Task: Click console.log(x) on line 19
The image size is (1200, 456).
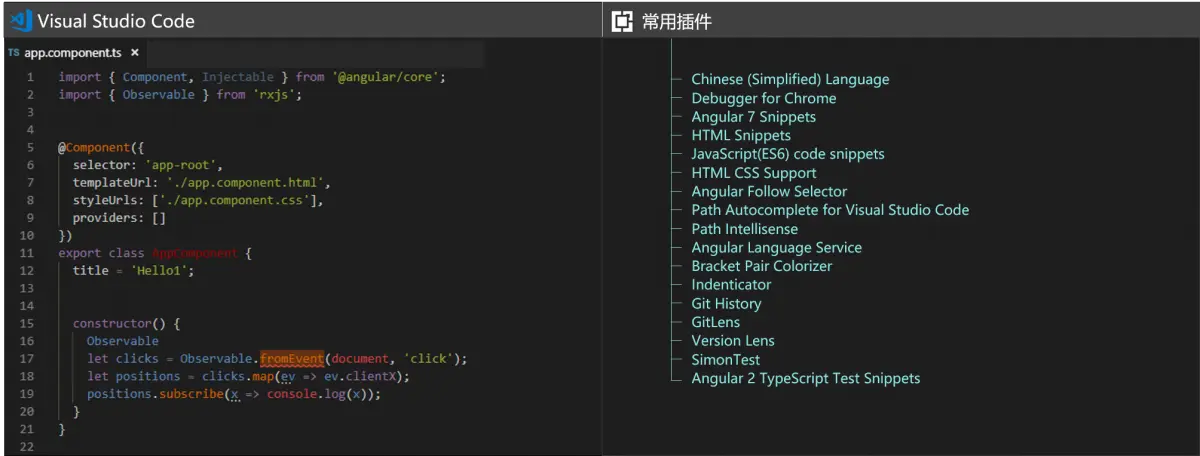Action: pyautogui.click(x=319, y=394)
